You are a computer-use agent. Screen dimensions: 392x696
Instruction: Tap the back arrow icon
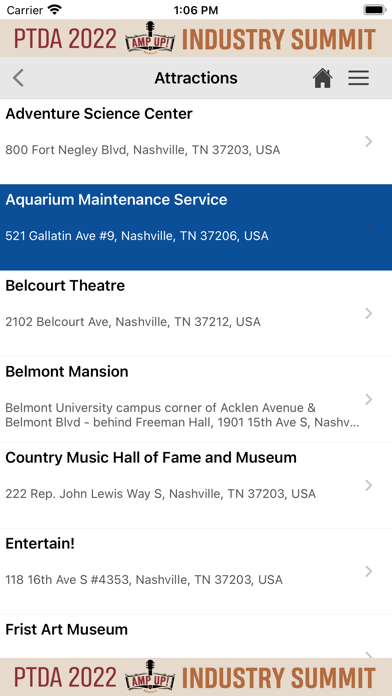(18, 78)
